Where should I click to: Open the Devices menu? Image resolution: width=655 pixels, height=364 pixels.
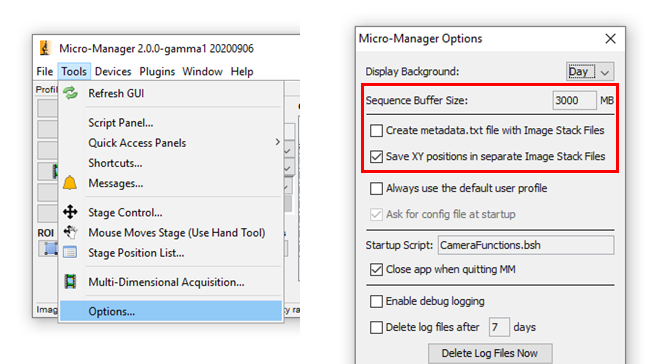coord(113,71)
